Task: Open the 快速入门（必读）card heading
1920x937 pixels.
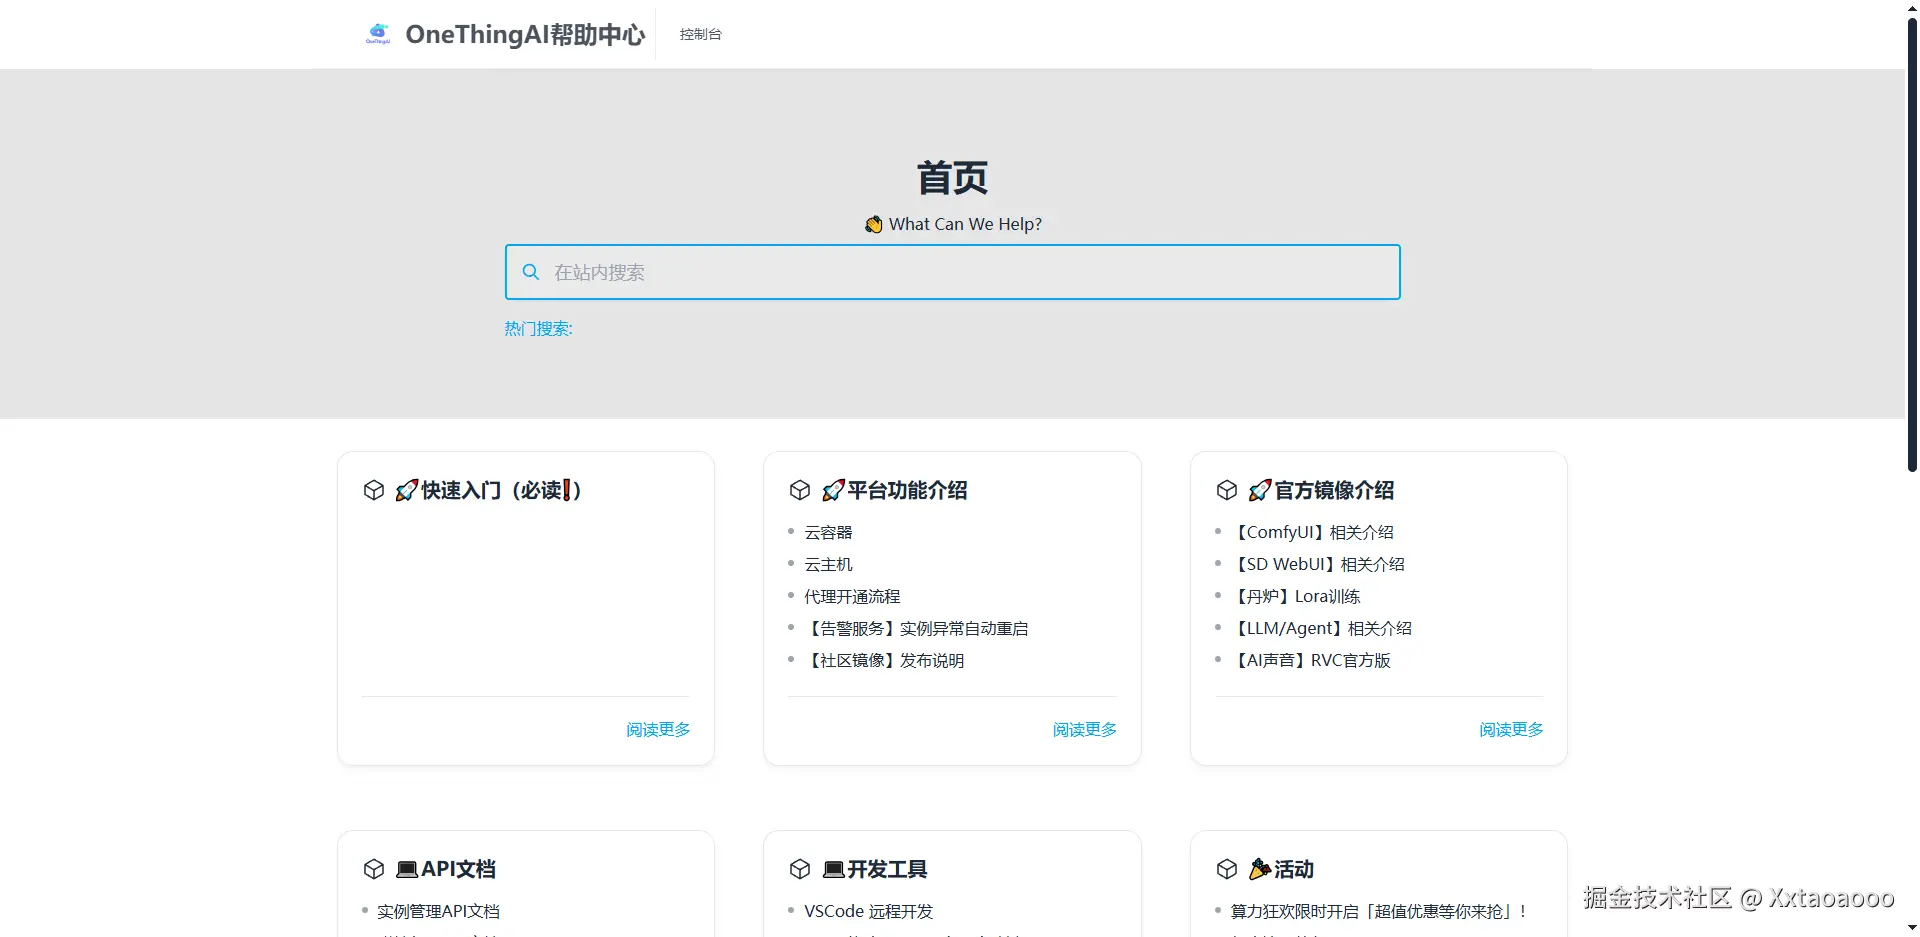Action: pos(488,490)
